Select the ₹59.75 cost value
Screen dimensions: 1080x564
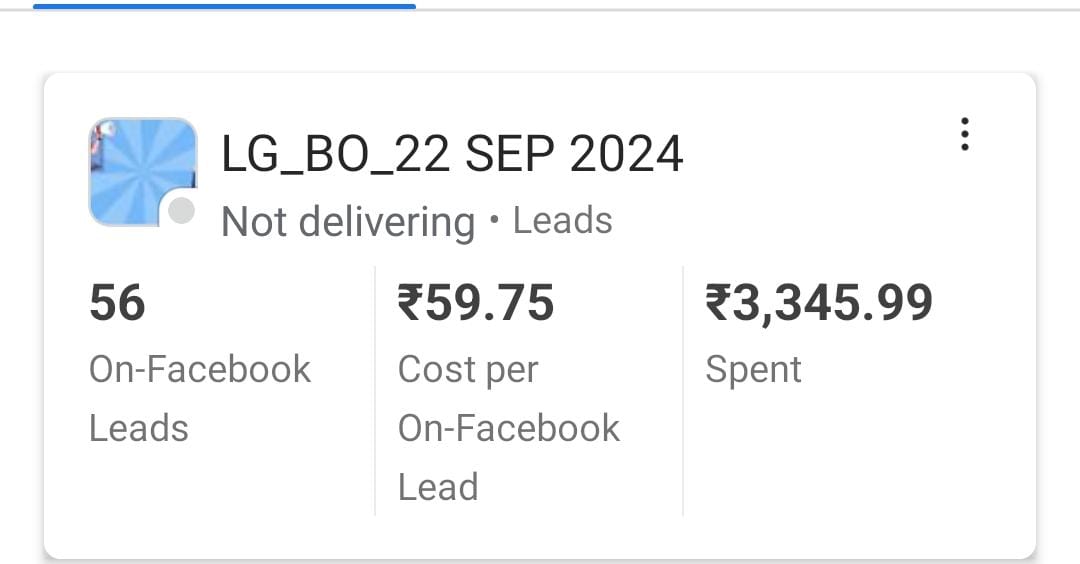coord(475,303)
